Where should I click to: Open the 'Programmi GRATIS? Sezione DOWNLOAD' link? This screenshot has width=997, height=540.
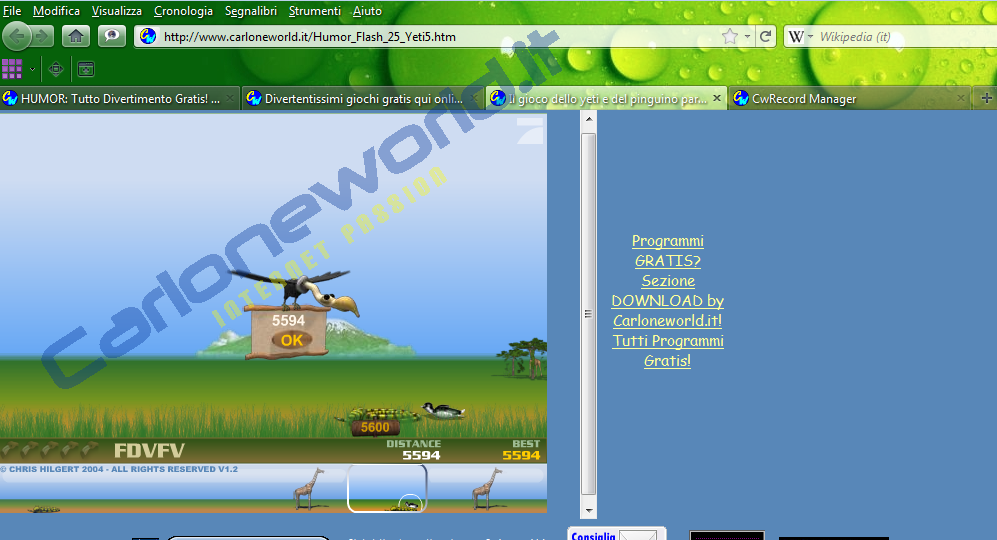668,300
